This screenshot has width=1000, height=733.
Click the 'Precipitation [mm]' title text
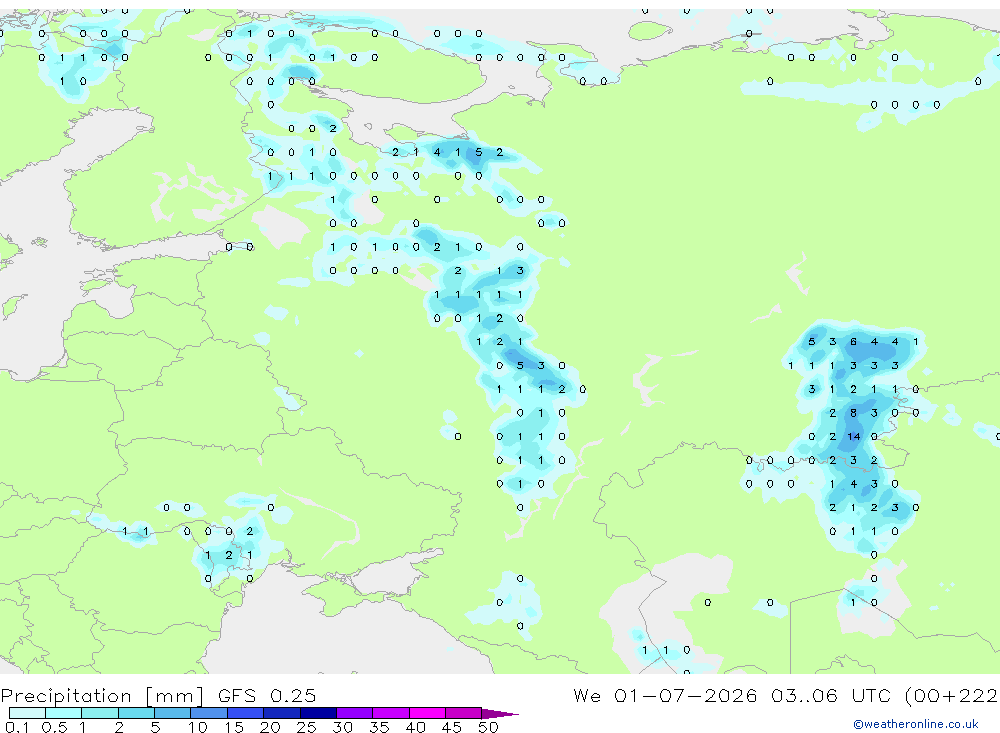click(x=102, y=695)
